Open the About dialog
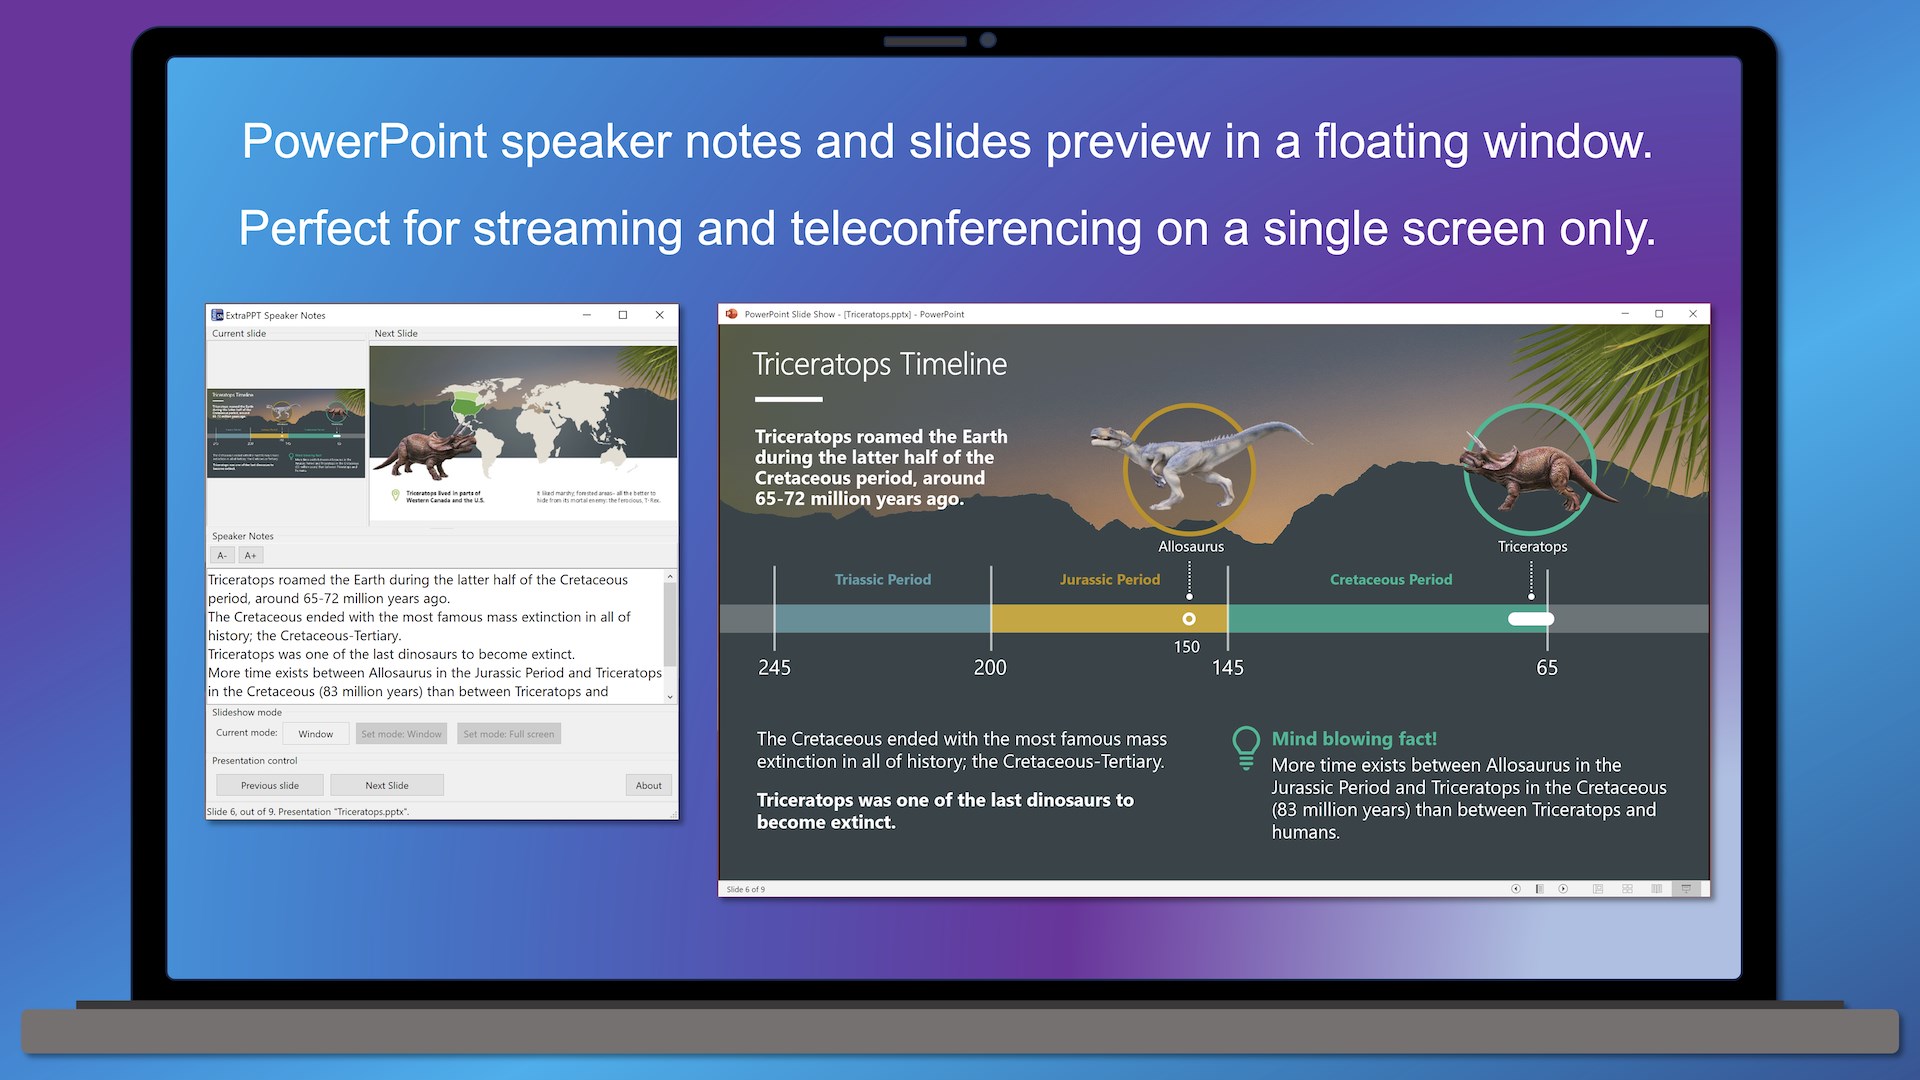The height and width of the screenshot is (1080, 1920). point(648,785)
